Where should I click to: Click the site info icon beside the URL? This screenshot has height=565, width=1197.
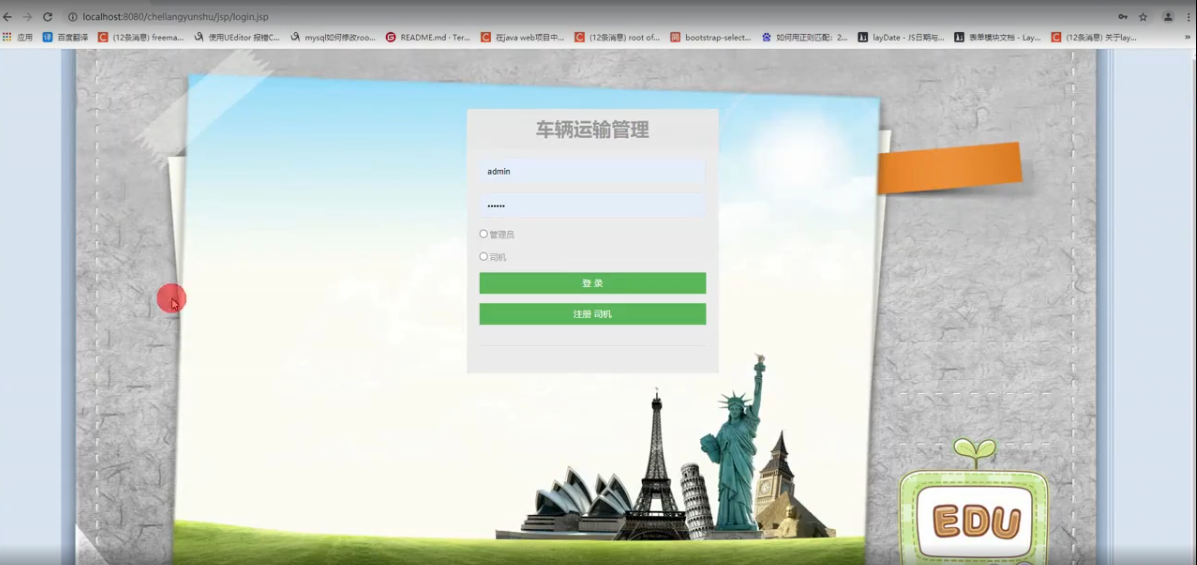pyautogui.click(x=73, y=17)
